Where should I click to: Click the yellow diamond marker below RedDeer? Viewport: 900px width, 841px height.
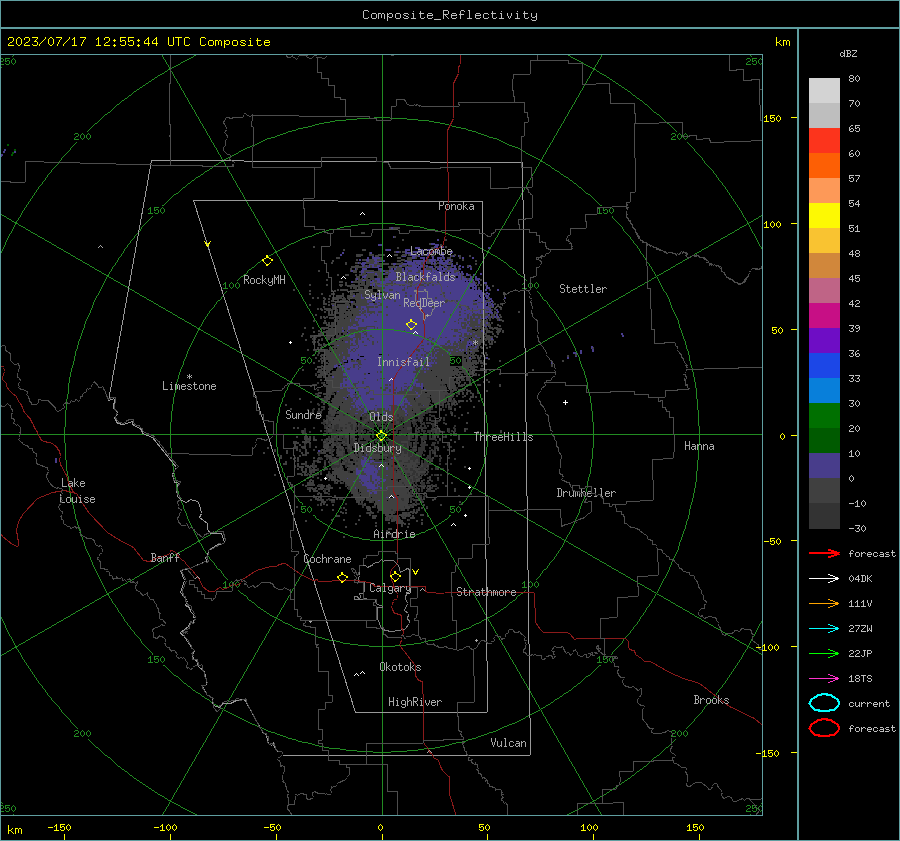pos(411,325)
